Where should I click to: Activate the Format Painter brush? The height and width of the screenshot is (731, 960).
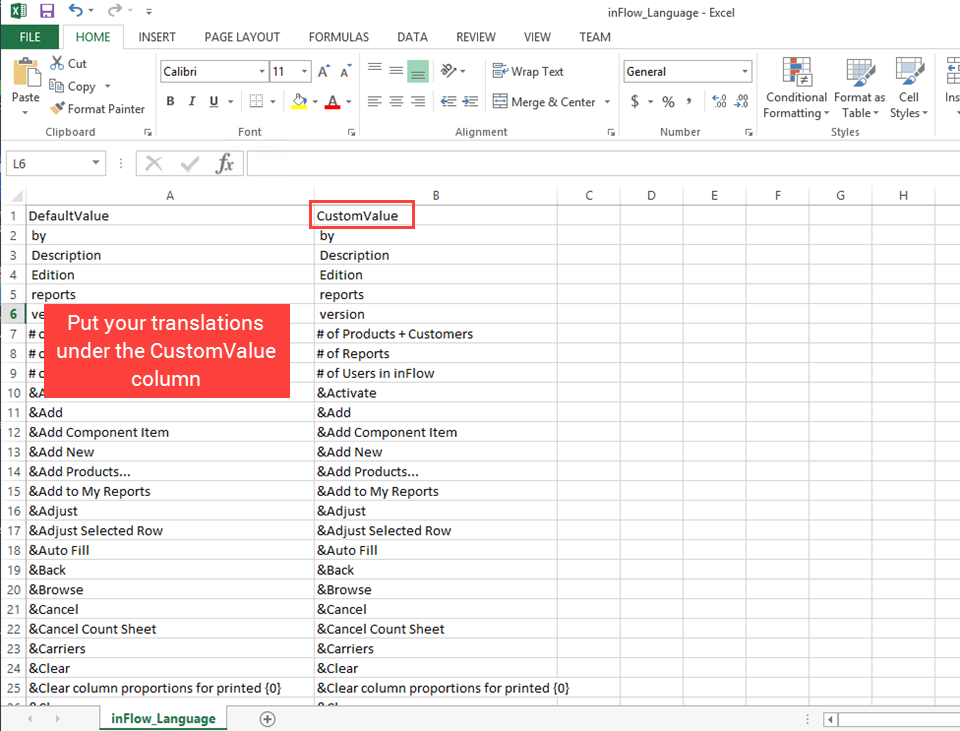pyautogui.click(x=98, y=108)
